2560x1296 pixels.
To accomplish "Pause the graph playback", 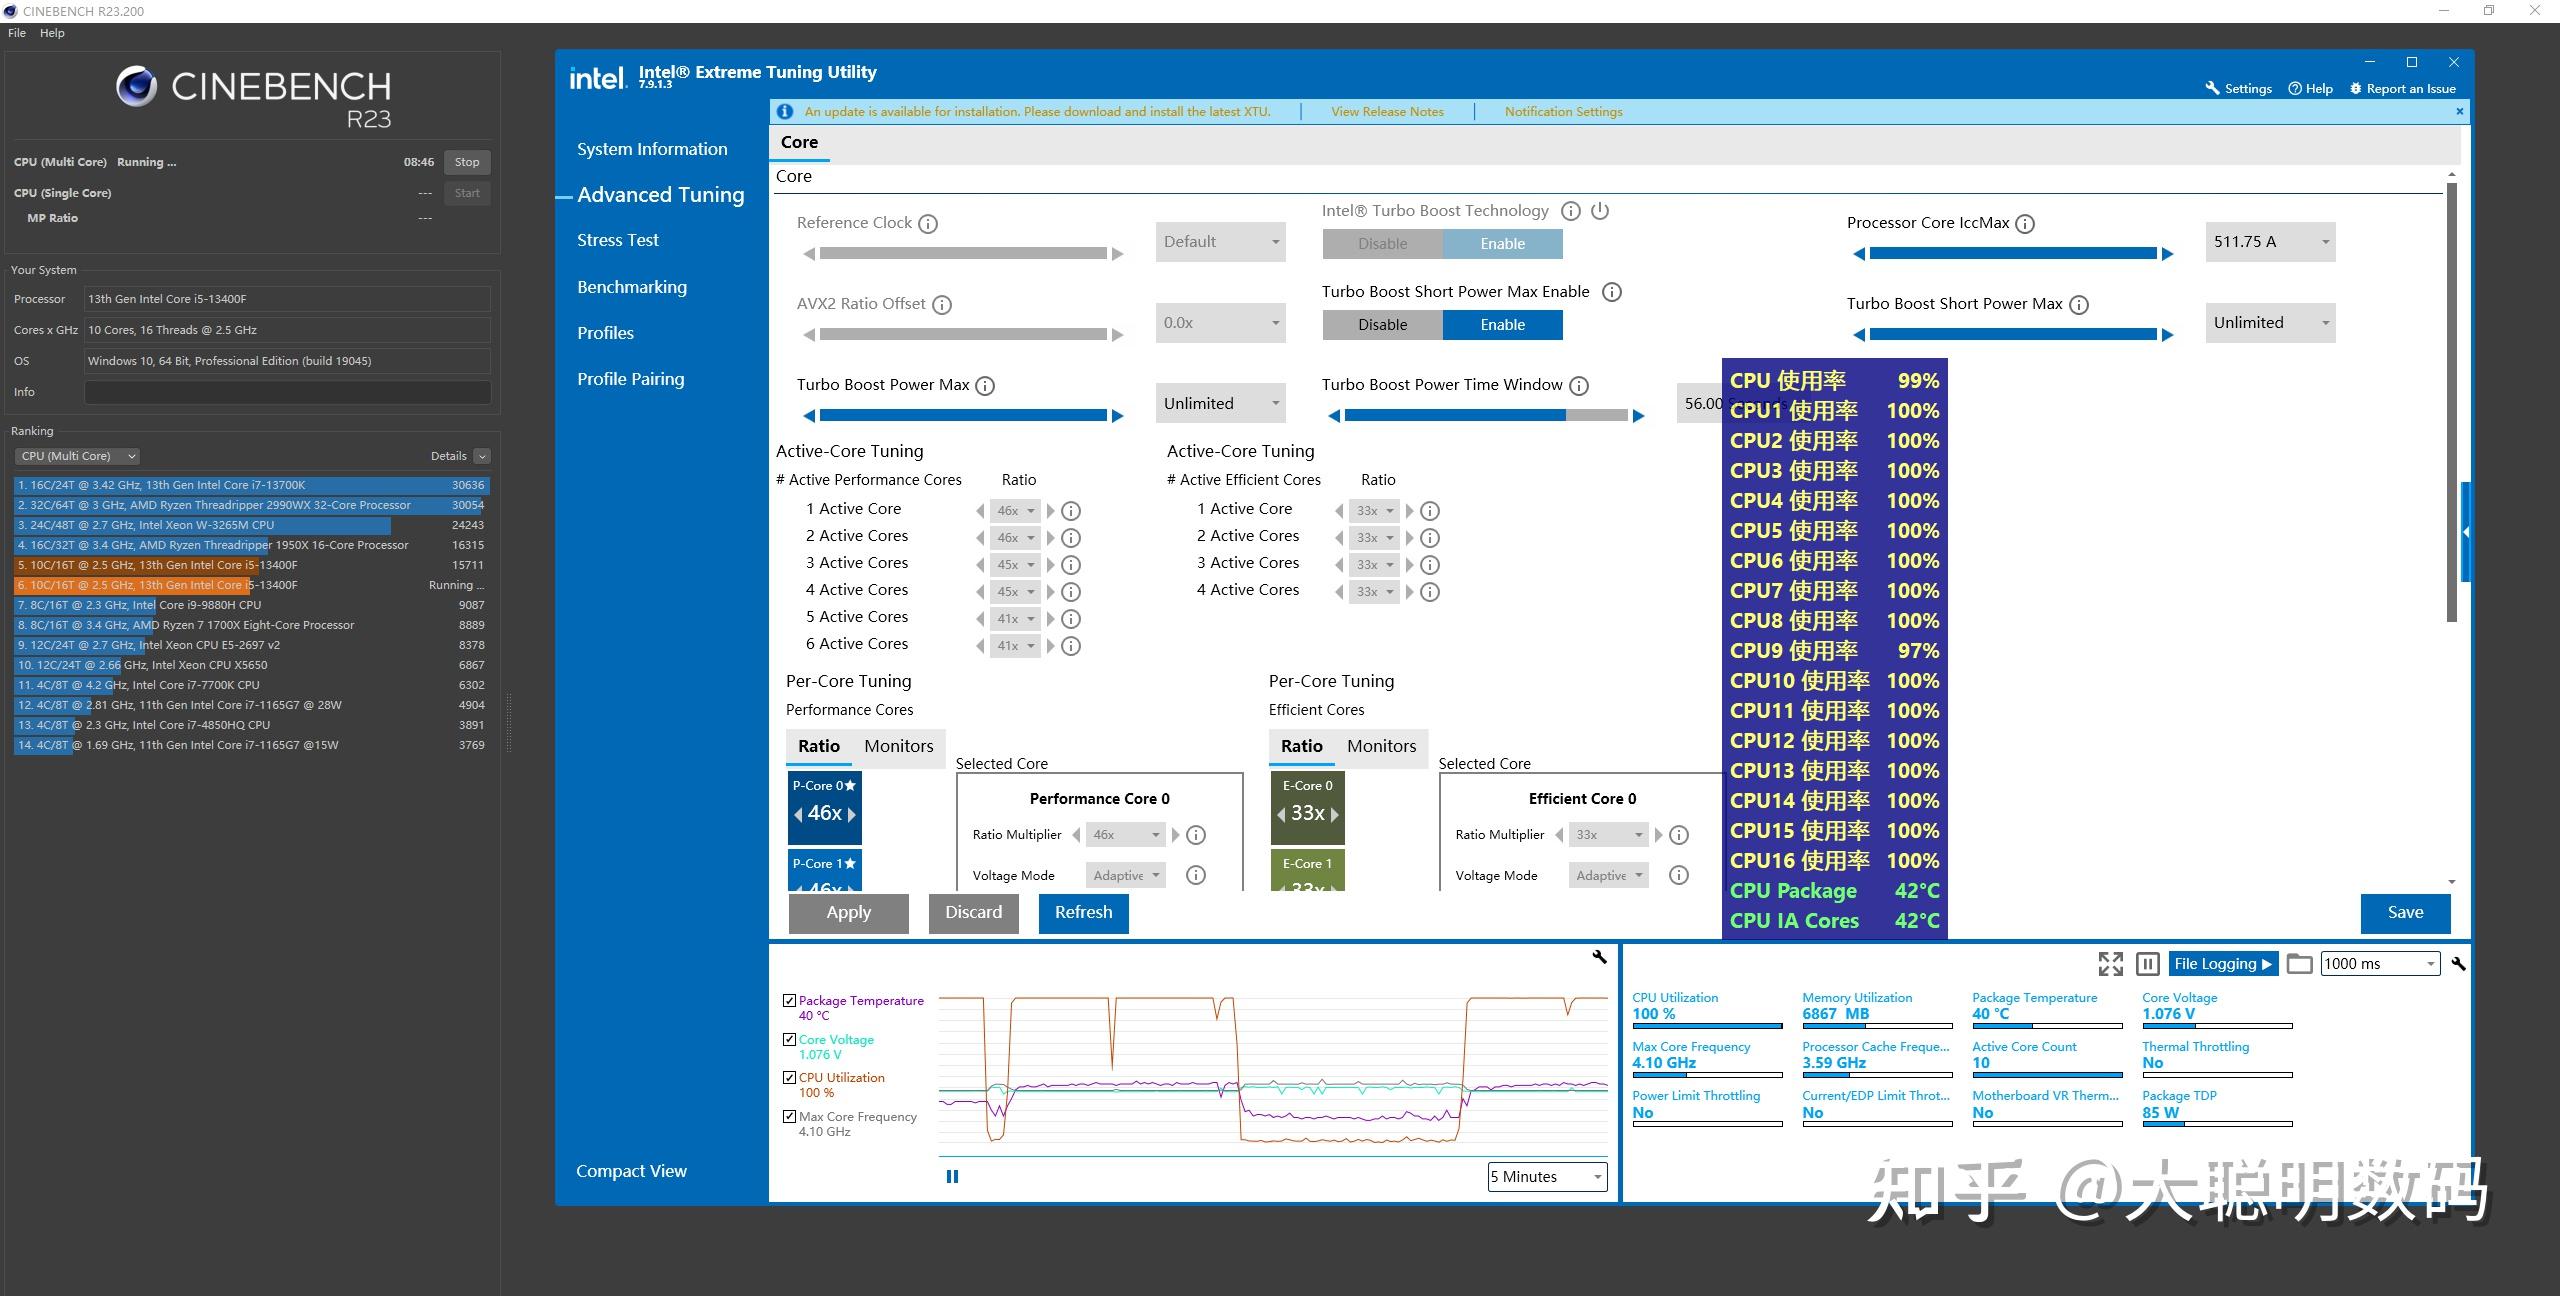I will pyautogui.click(x=952, y=1177).
